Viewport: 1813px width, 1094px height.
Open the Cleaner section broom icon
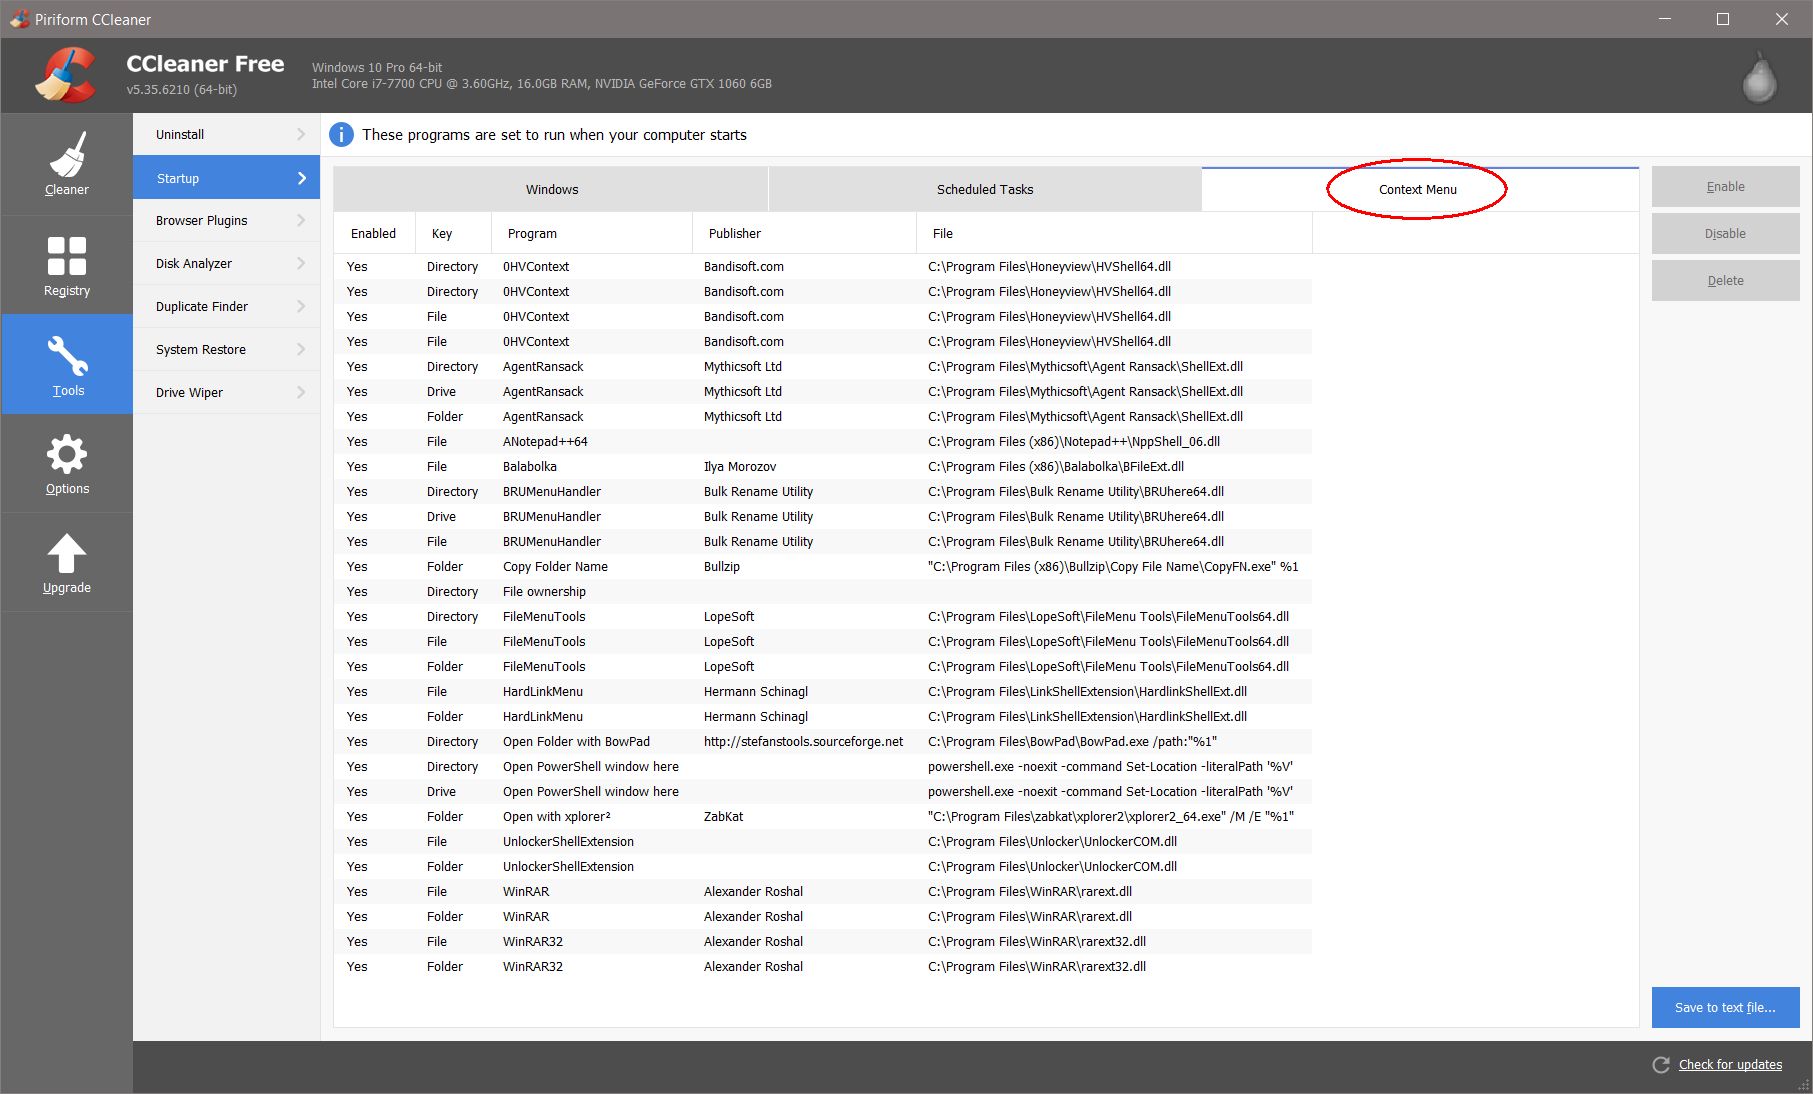(x=67, y=154)
